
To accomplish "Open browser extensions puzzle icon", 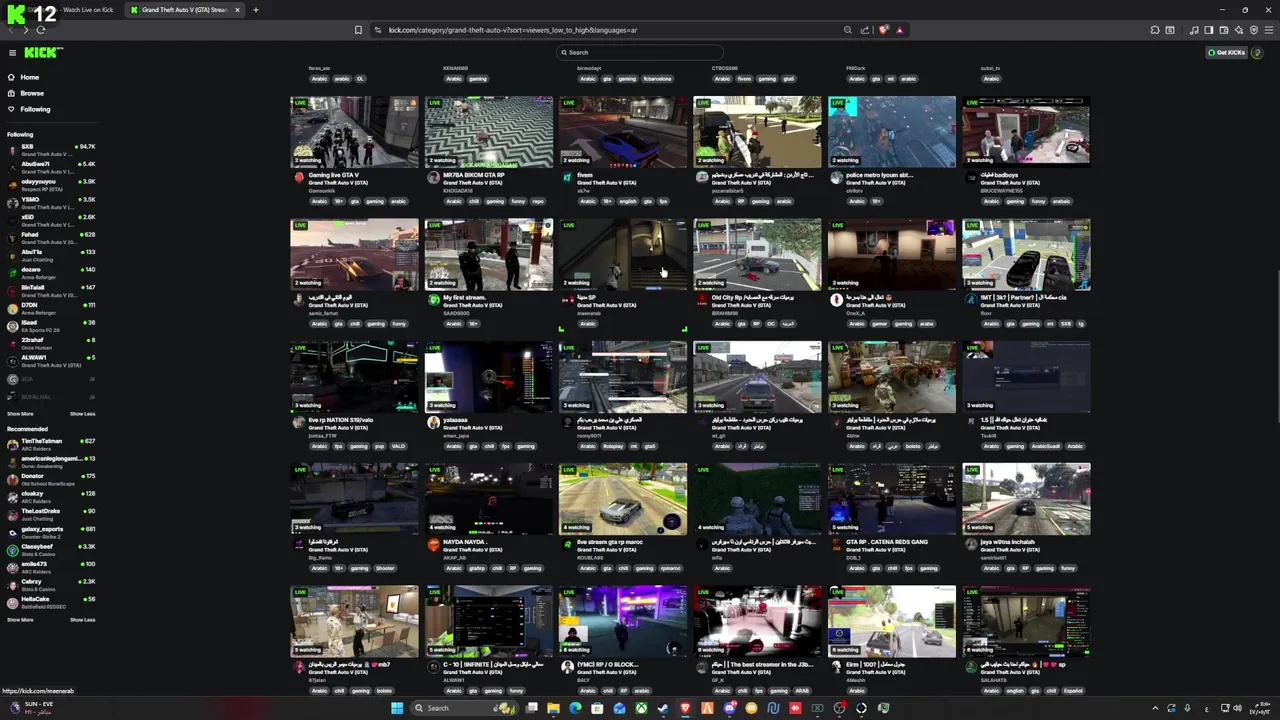I will (x=1154, y=30).
